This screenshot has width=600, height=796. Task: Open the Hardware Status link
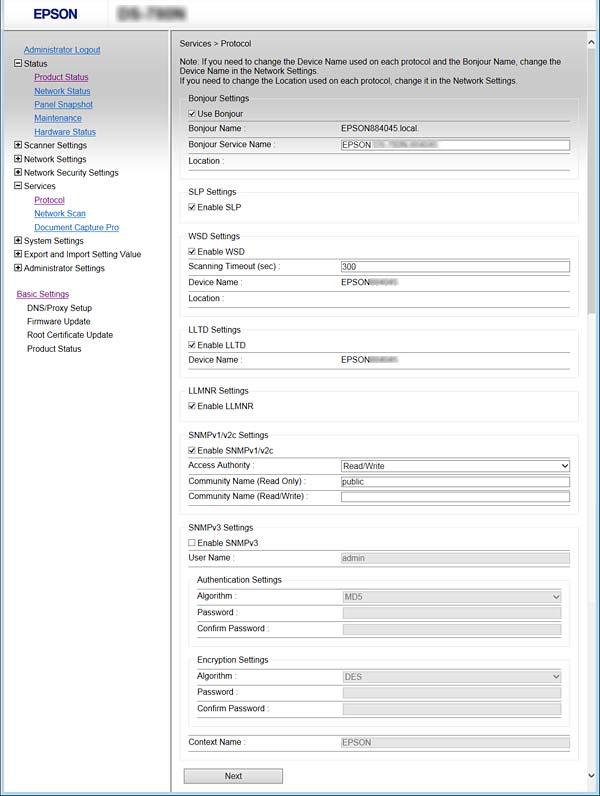65,131
